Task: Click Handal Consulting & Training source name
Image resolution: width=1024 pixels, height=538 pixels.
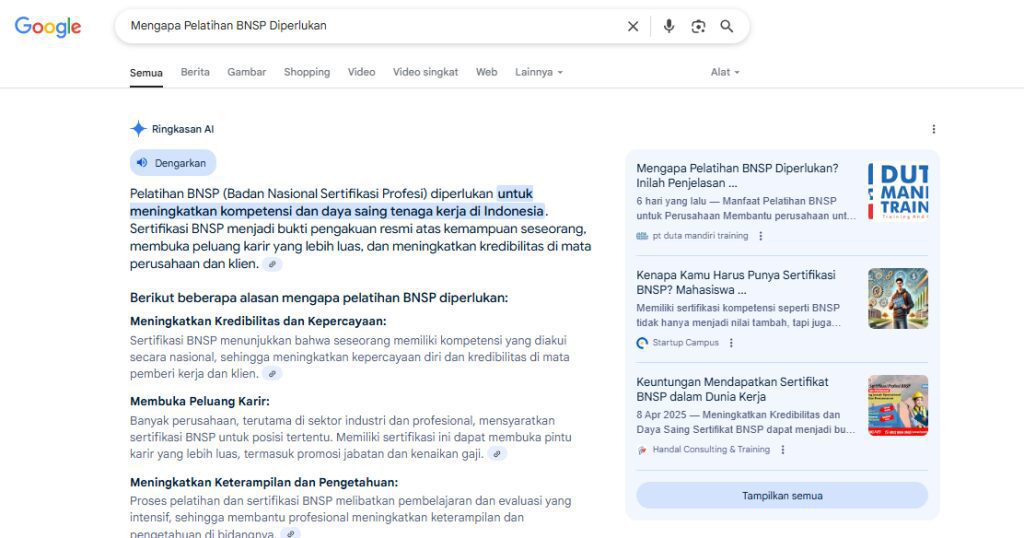Action: coord(711,449)
